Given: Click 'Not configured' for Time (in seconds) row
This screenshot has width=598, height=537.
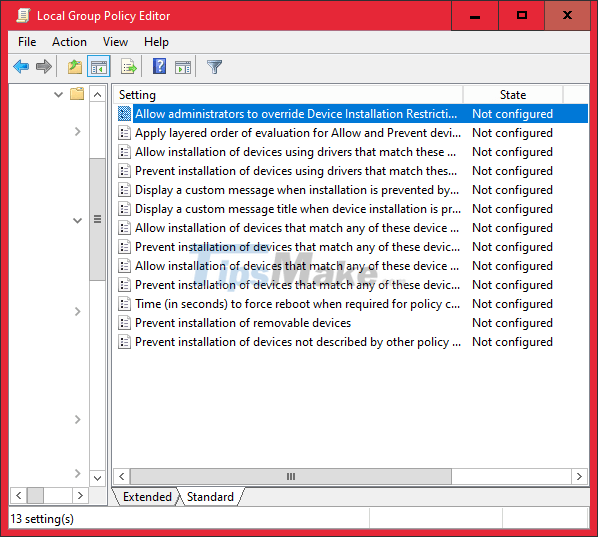Looking at the screenshot, I should click(x=513, y=304).
